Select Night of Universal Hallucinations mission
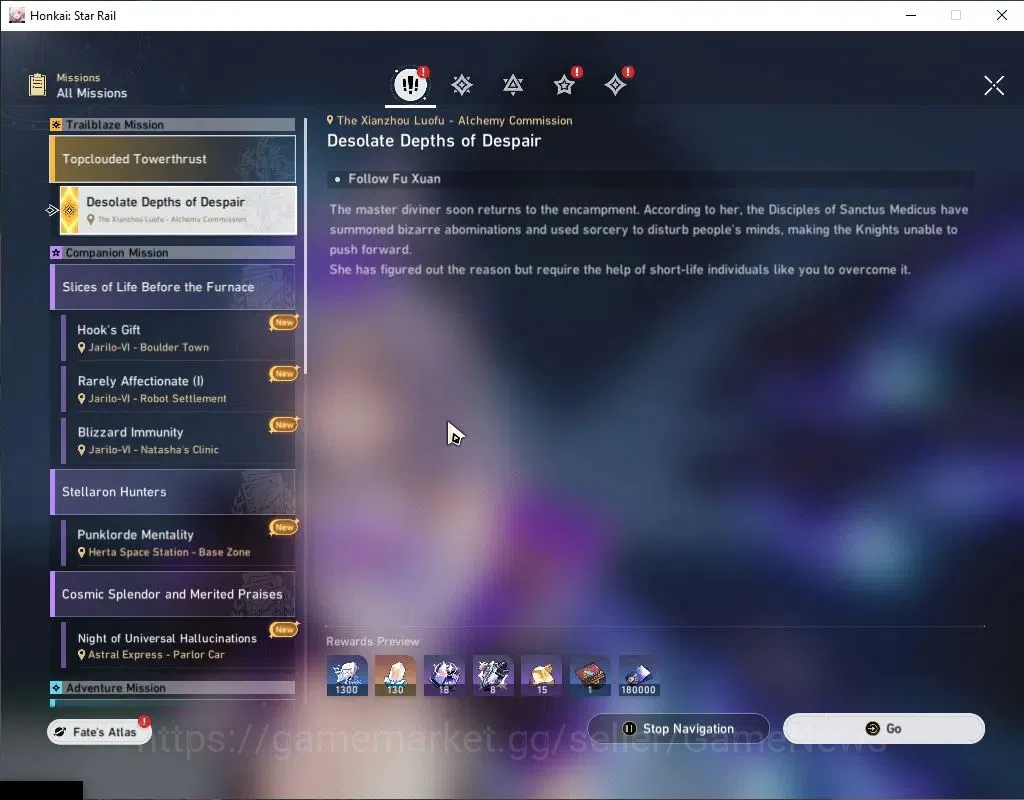1024x800 pixels. [179, 645]
